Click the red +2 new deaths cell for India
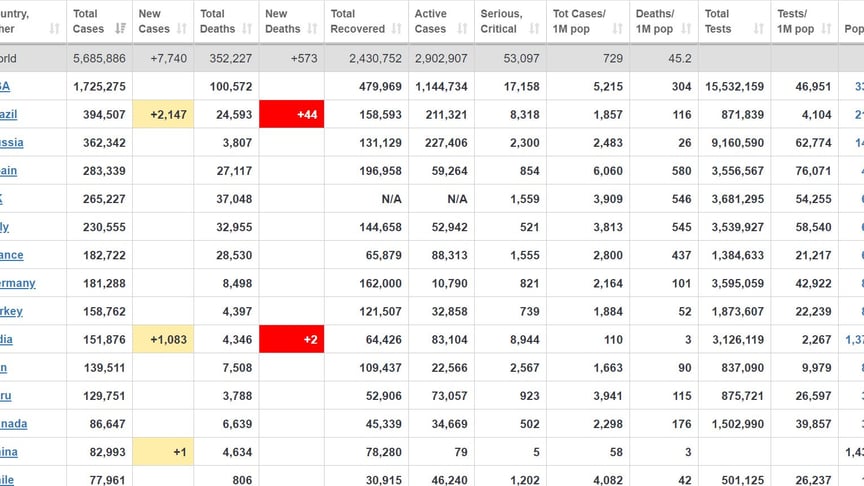The width and height of the screenshot is (864, 486). coord(292,339)
